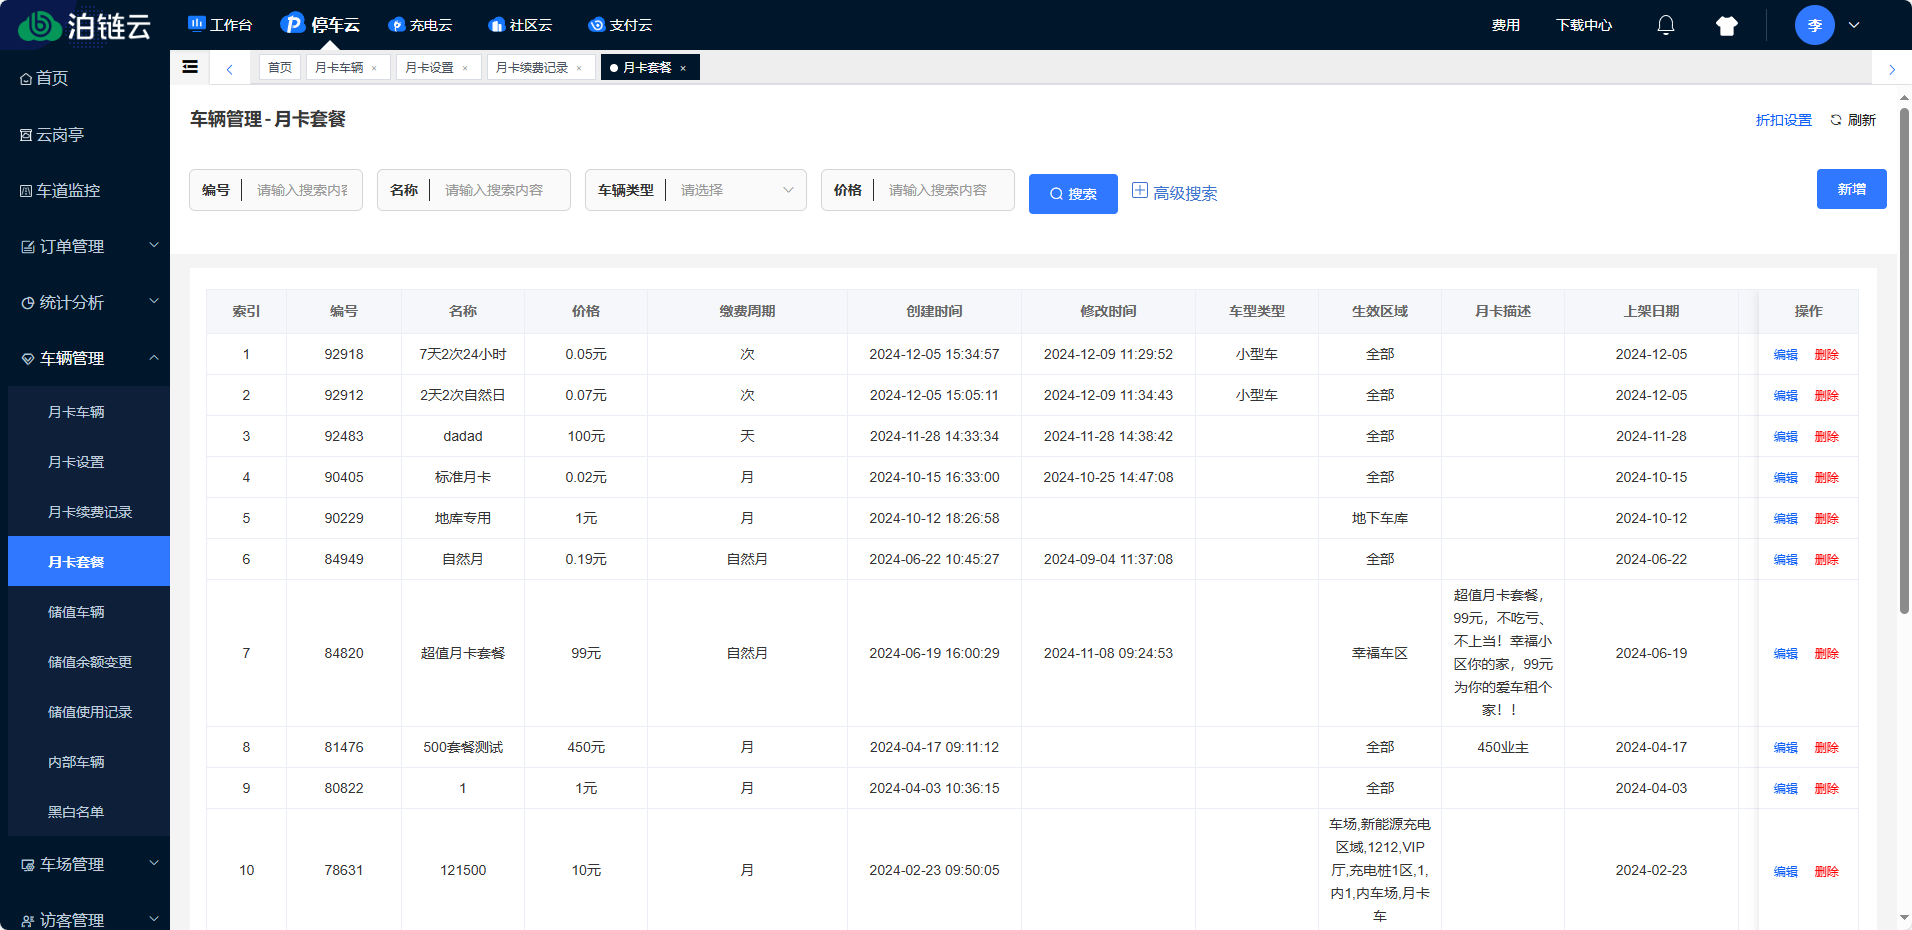Close the 月卡设置 tab
The width and height of the screenshot is (1912, 930).
[x=465, y=68]
